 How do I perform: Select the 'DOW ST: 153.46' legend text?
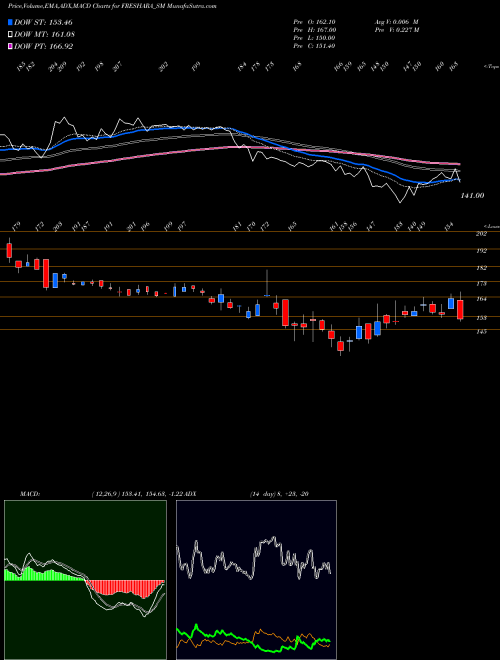[43, 22]
